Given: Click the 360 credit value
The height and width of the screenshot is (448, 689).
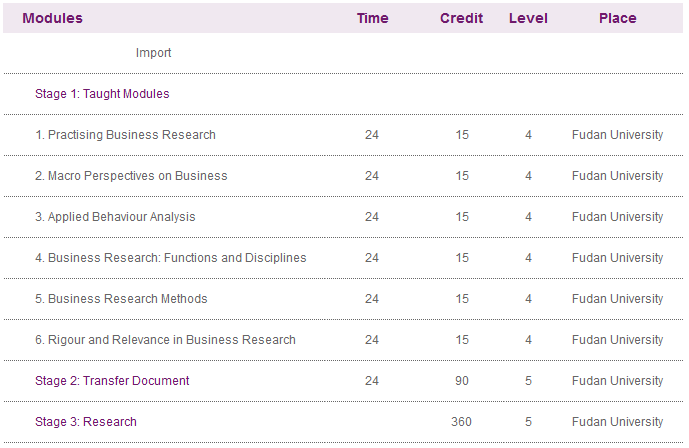Looking at the screenshot, I should coord(461,422).
